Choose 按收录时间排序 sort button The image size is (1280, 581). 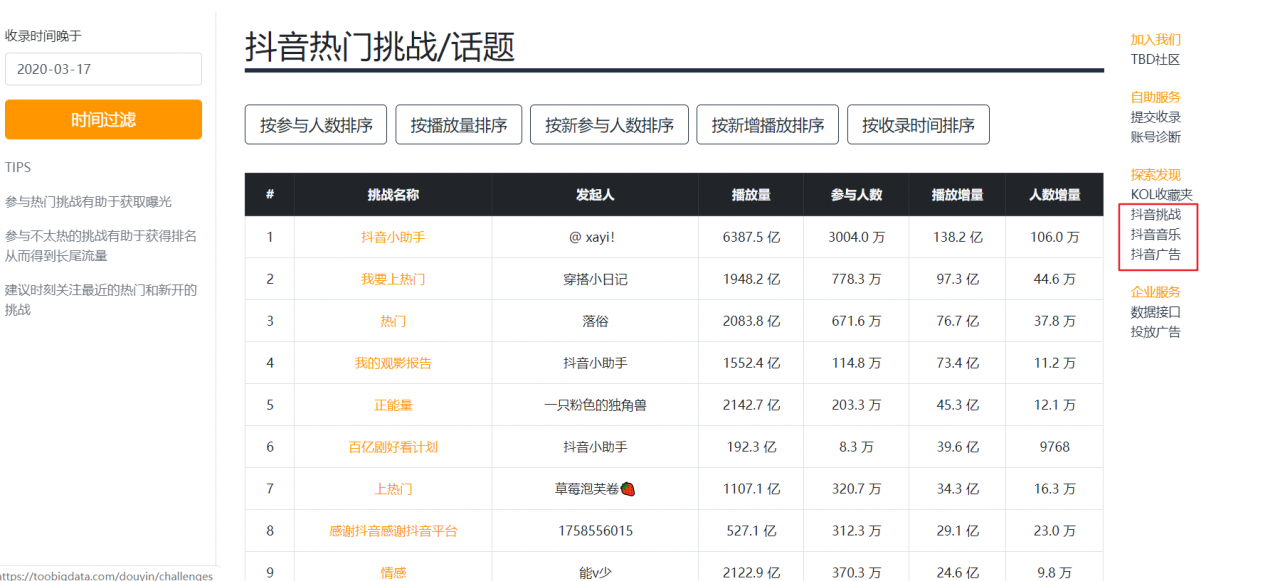(918, 125)
